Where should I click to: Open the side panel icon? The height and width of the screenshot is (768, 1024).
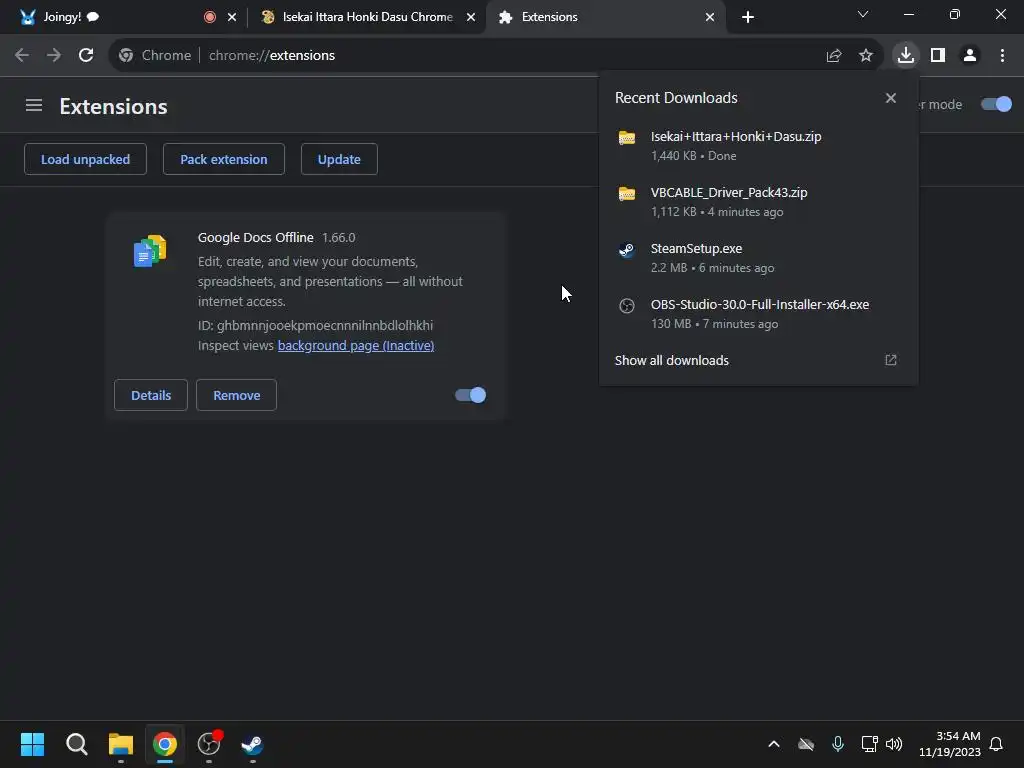point(938,56)
